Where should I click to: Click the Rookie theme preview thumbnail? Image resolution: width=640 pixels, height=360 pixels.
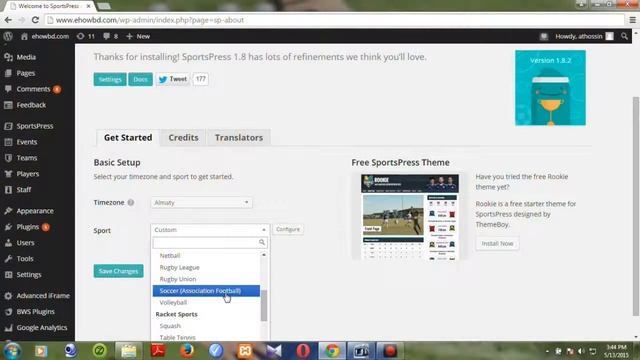(x=410, y=217)
